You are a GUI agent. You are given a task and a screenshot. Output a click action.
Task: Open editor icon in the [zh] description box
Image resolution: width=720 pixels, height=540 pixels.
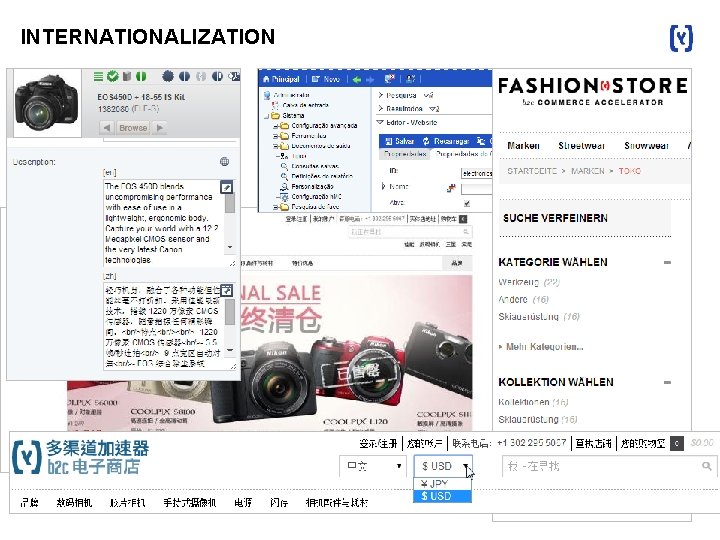(x=227, y=290)
